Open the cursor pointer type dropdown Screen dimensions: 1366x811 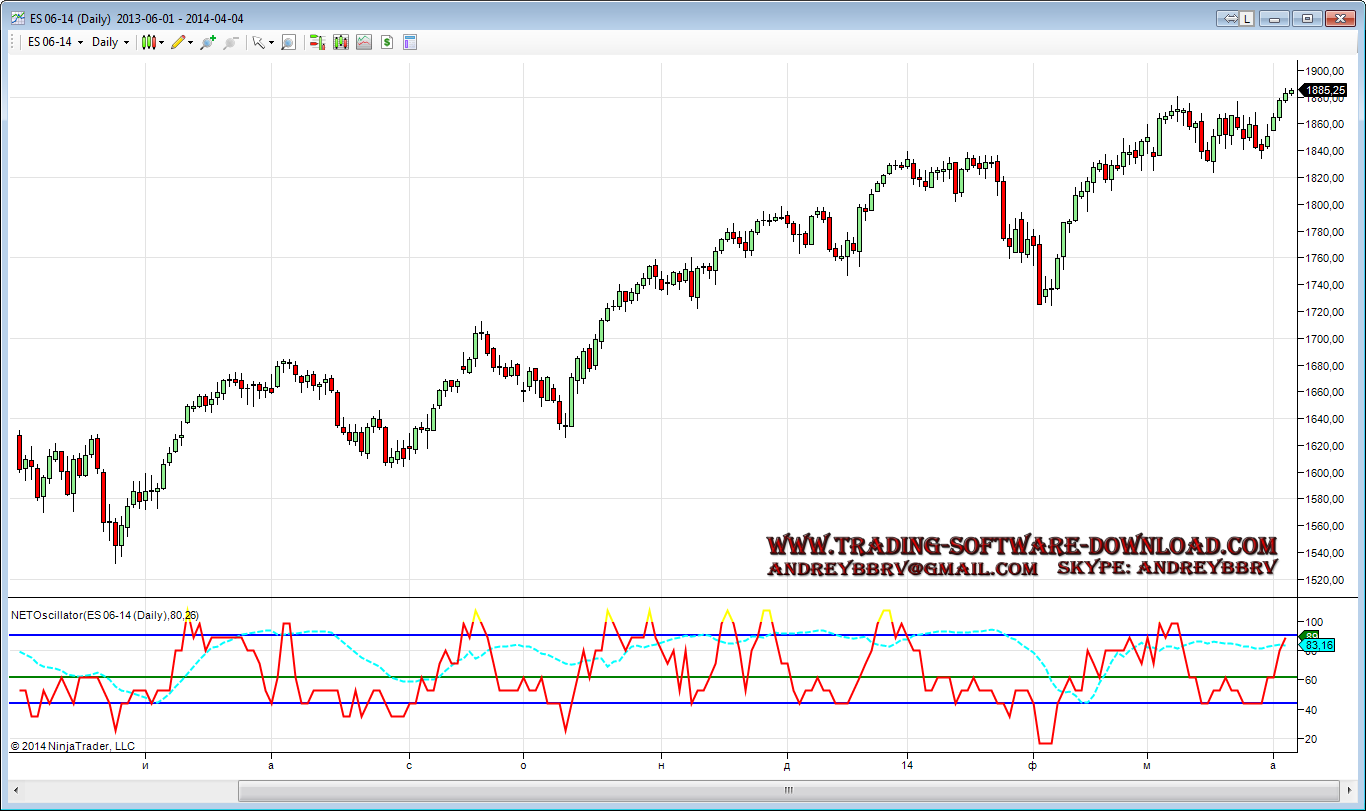[263, 42]
